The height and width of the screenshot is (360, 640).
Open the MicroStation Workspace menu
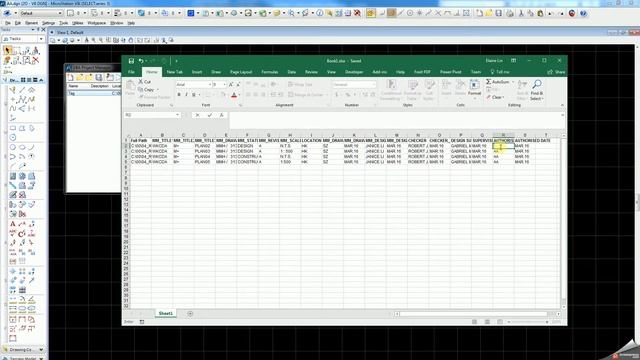click(97, 23)
